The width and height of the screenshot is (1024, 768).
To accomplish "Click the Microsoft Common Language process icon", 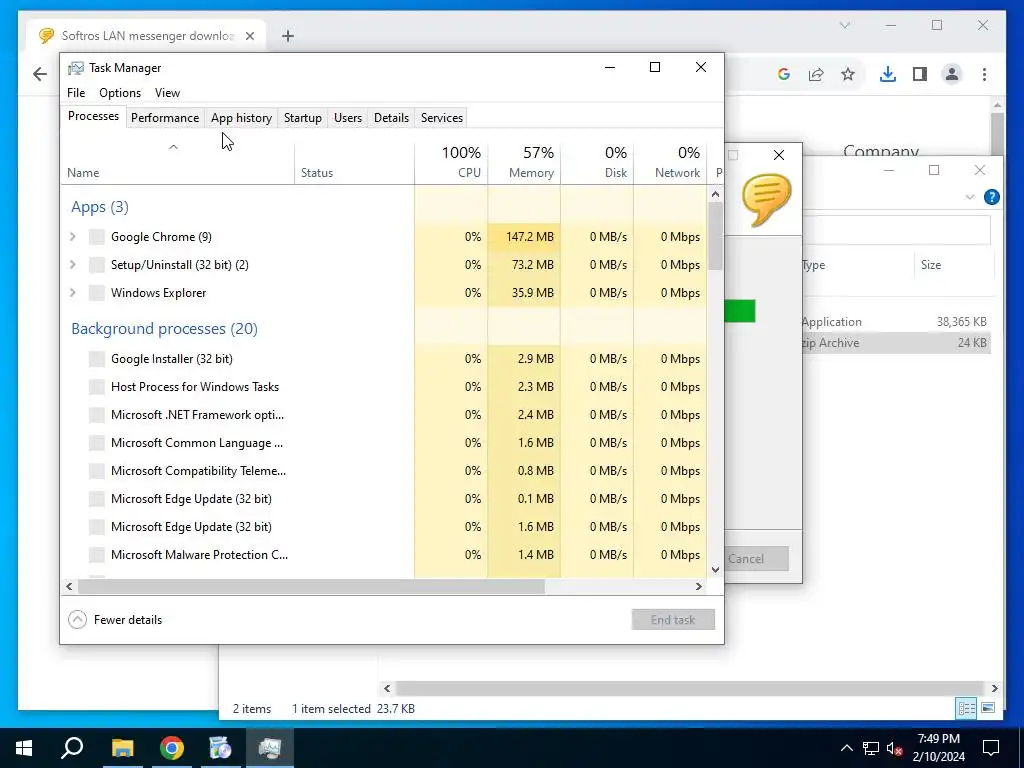I will [x=97, y=443].
